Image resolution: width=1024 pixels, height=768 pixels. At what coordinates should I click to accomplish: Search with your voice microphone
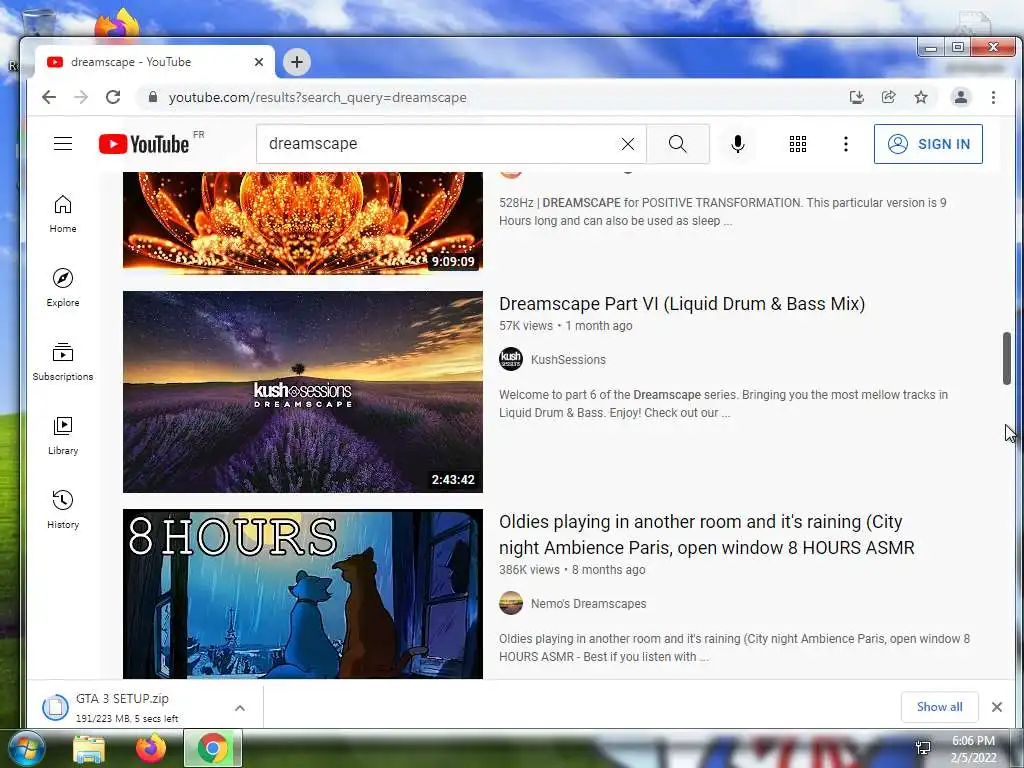click(738, 144)
